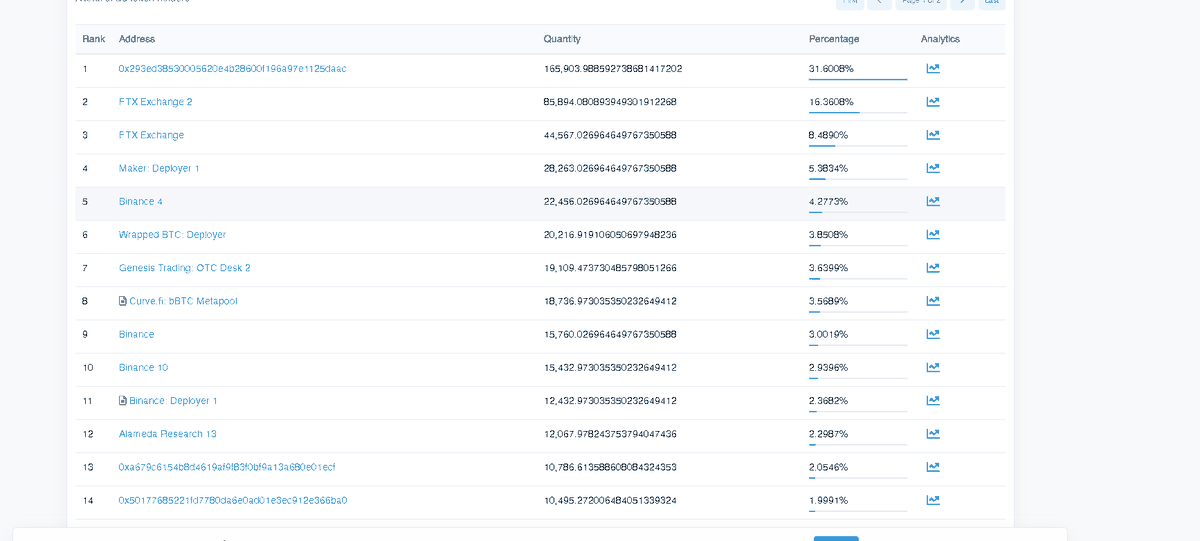Select quantity 85,894.080893949301912268
1200x541 pixels.
click(610, 102)
